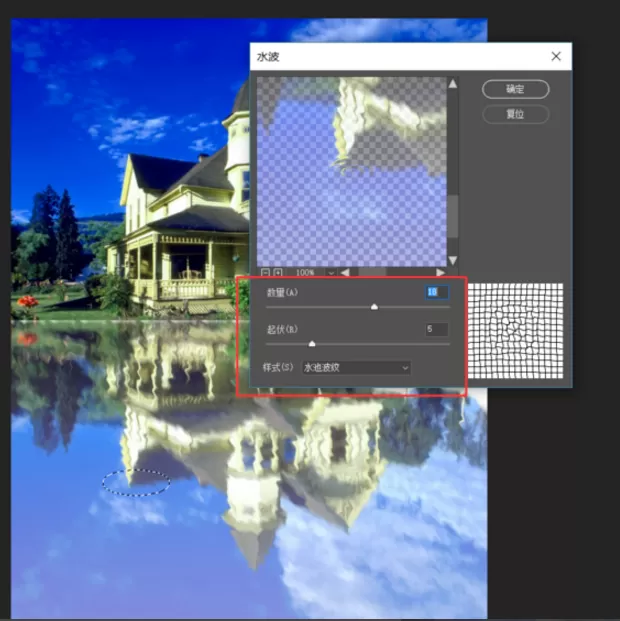Viewport: 620px width, 621px height.
Task: Click the 水波 dialog title text
Action: [x=268, y=57]
